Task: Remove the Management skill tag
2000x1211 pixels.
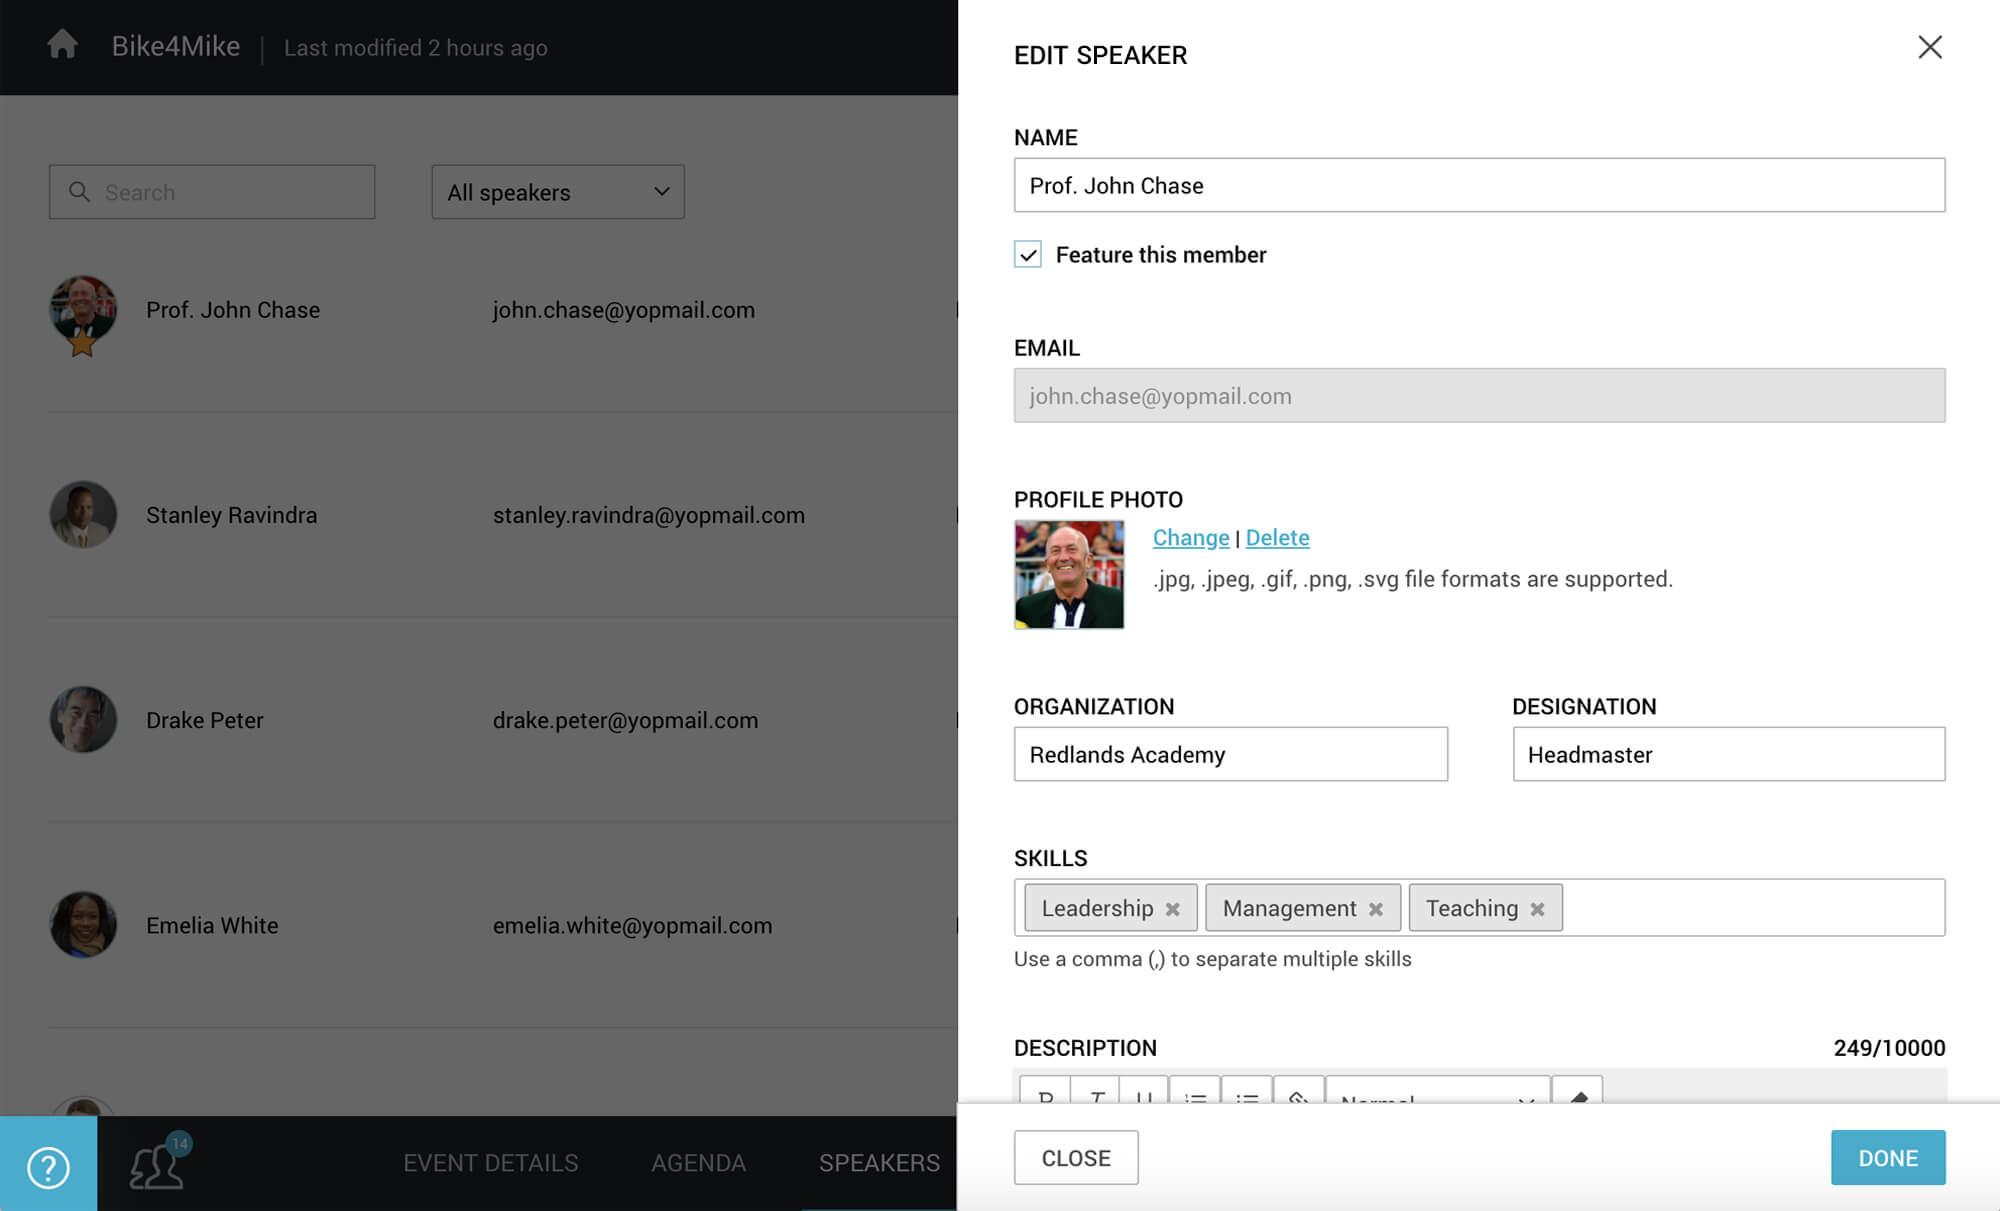Action: point(1375,909)
